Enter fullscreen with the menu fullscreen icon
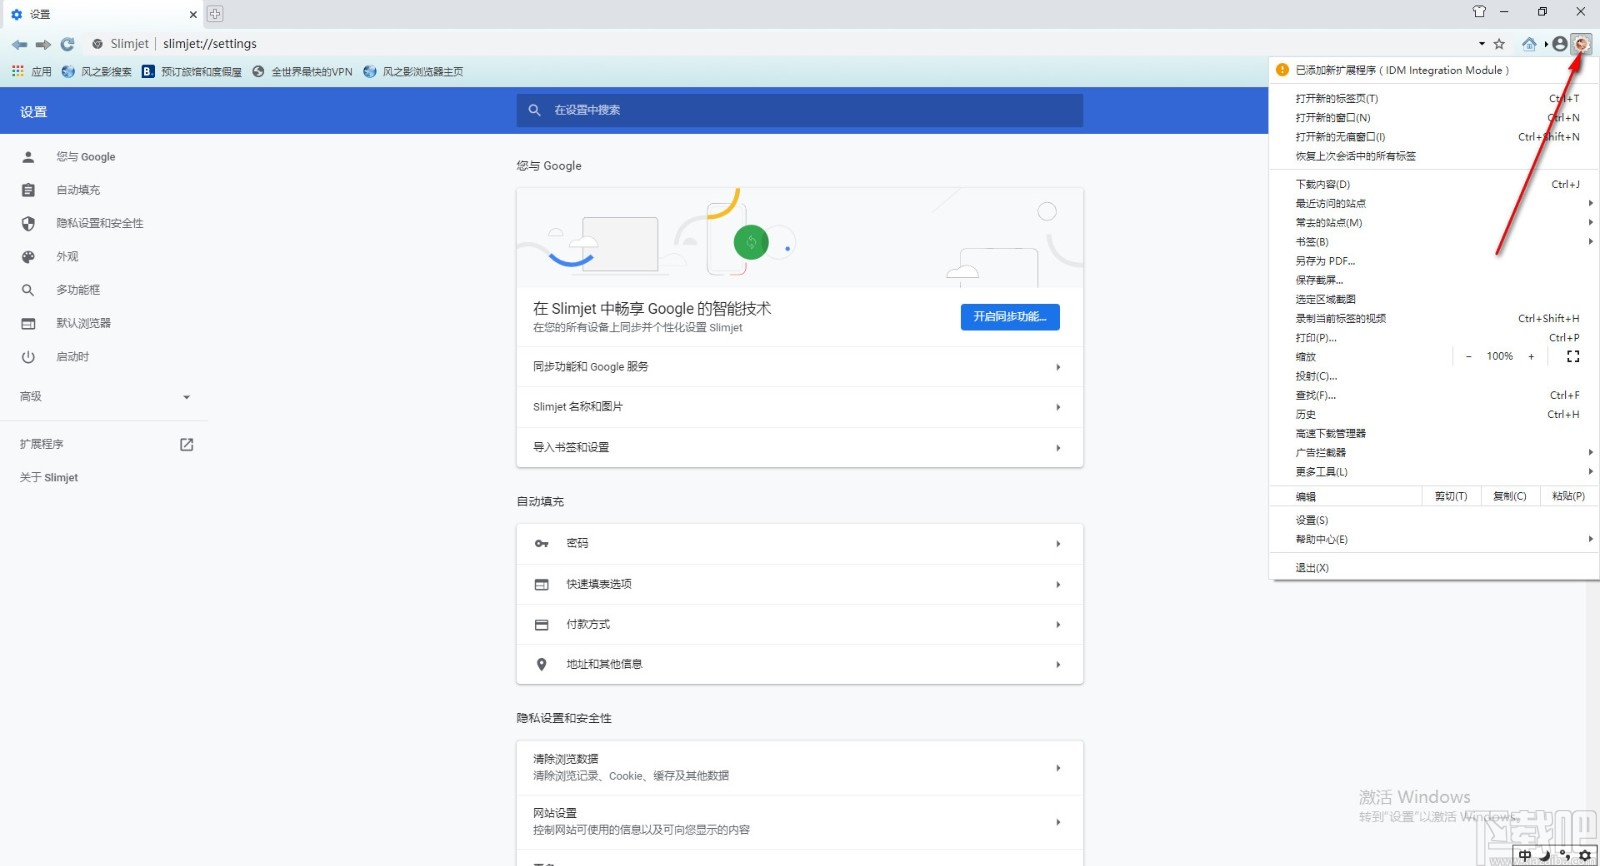The height and width of the screenshot is (866, 1600). pos(1573,357)
